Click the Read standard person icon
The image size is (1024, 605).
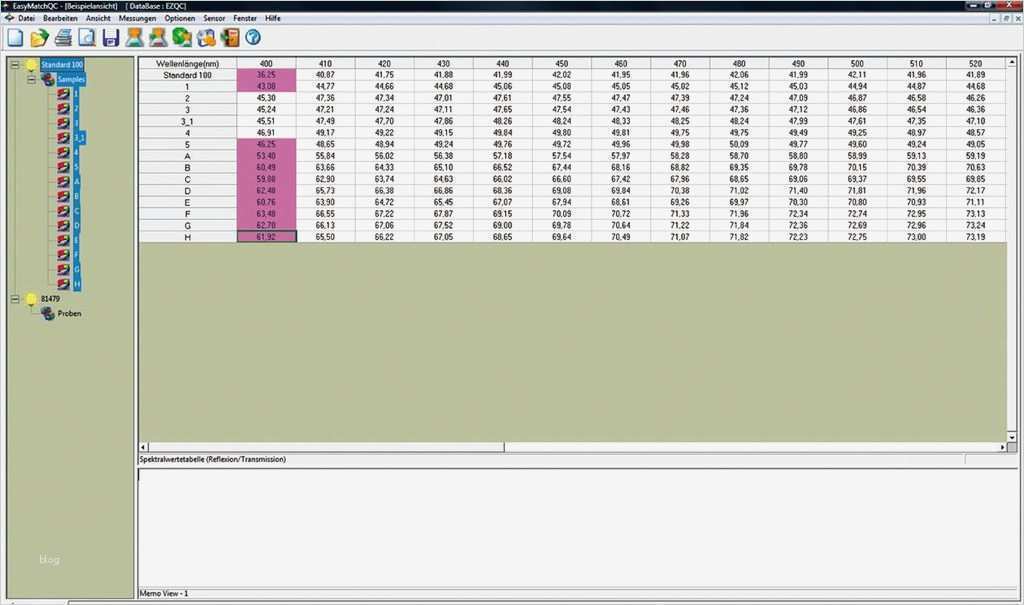135,38
